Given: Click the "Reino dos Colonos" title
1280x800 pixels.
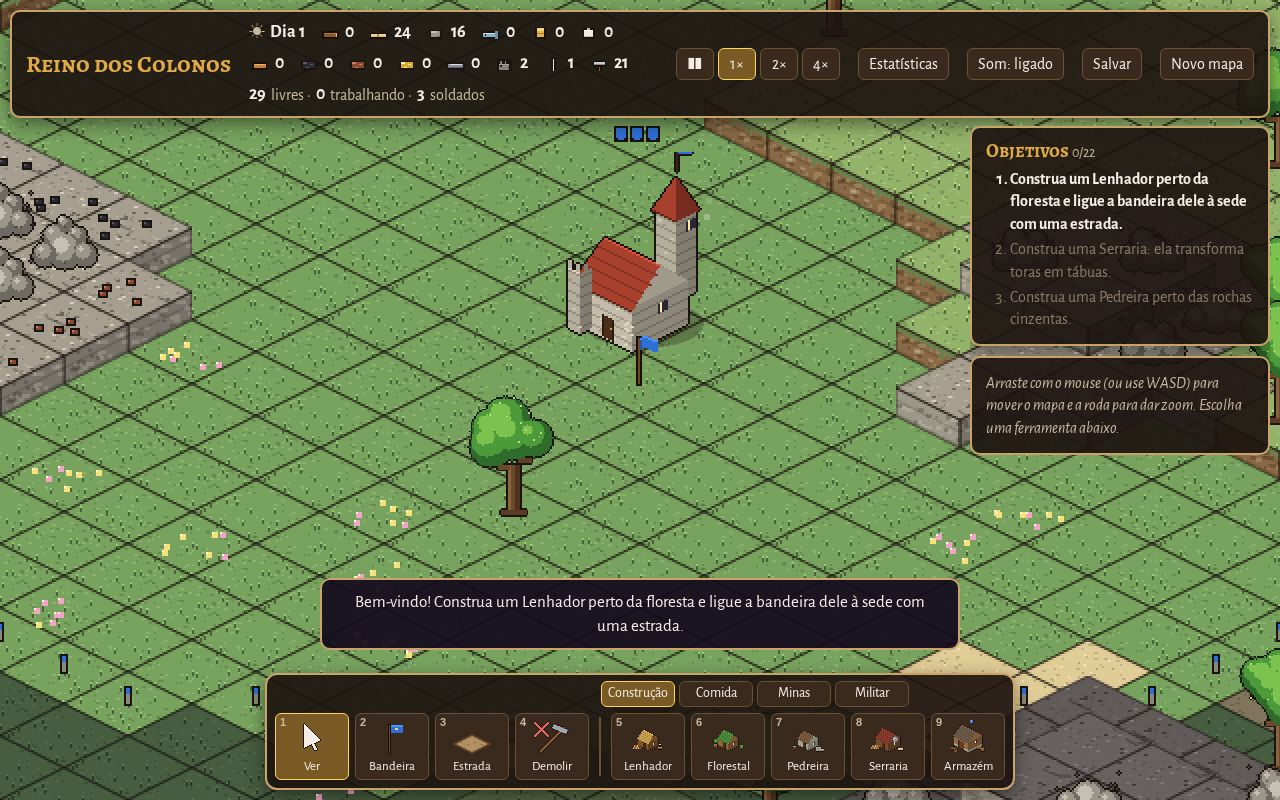Looking at the screenshot, I should tap(128, 65).
